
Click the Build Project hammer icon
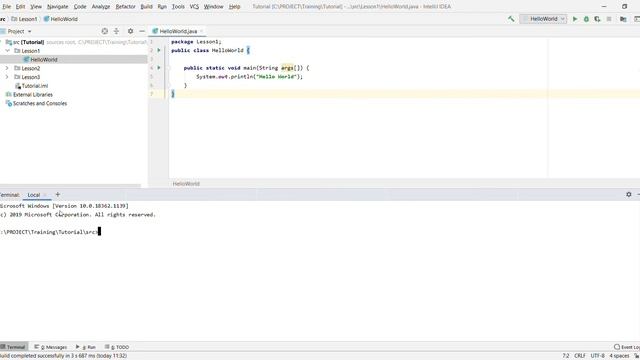click(x=511, y=19)
